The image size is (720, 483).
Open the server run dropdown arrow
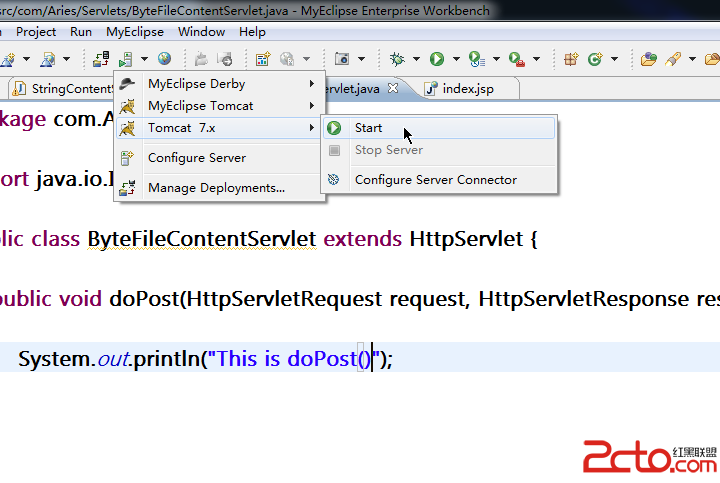tap(144, 59)
